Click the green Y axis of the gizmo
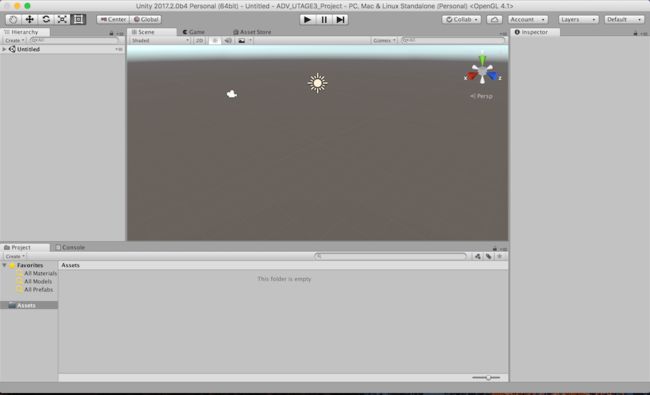650x395 pixels. tap(483, 59)
